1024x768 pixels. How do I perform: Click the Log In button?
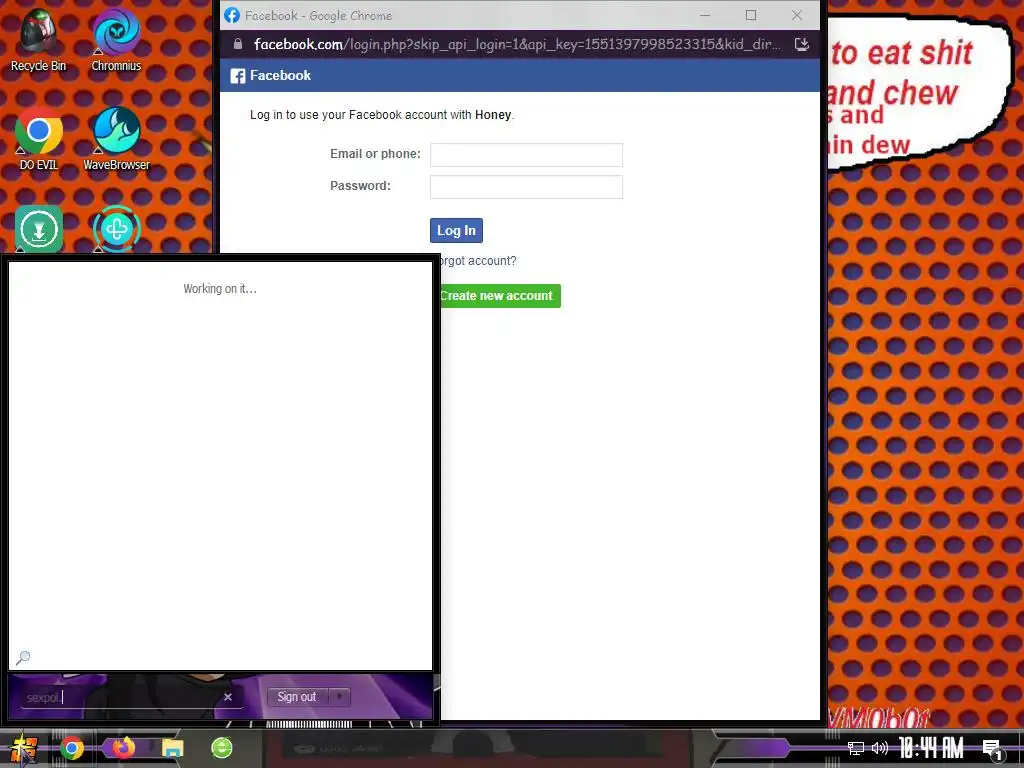pos(456,231)
